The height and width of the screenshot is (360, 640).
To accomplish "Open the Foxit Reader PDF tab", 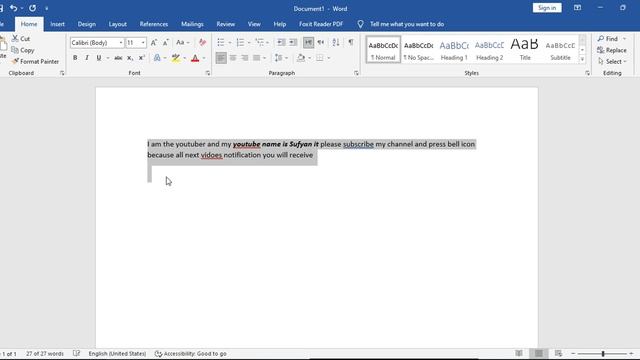I will [x=321, y=24].
